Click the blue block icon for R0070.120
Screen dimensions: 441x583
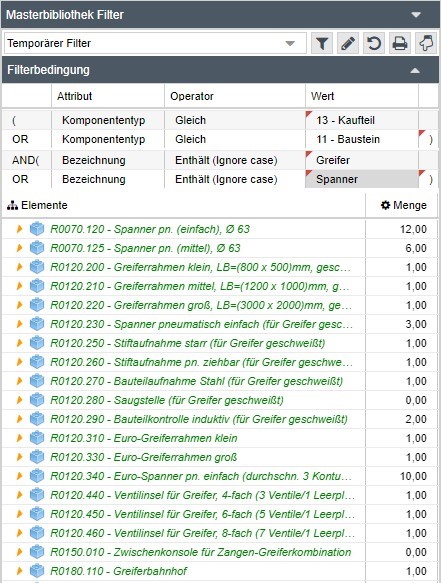point(37,229)
